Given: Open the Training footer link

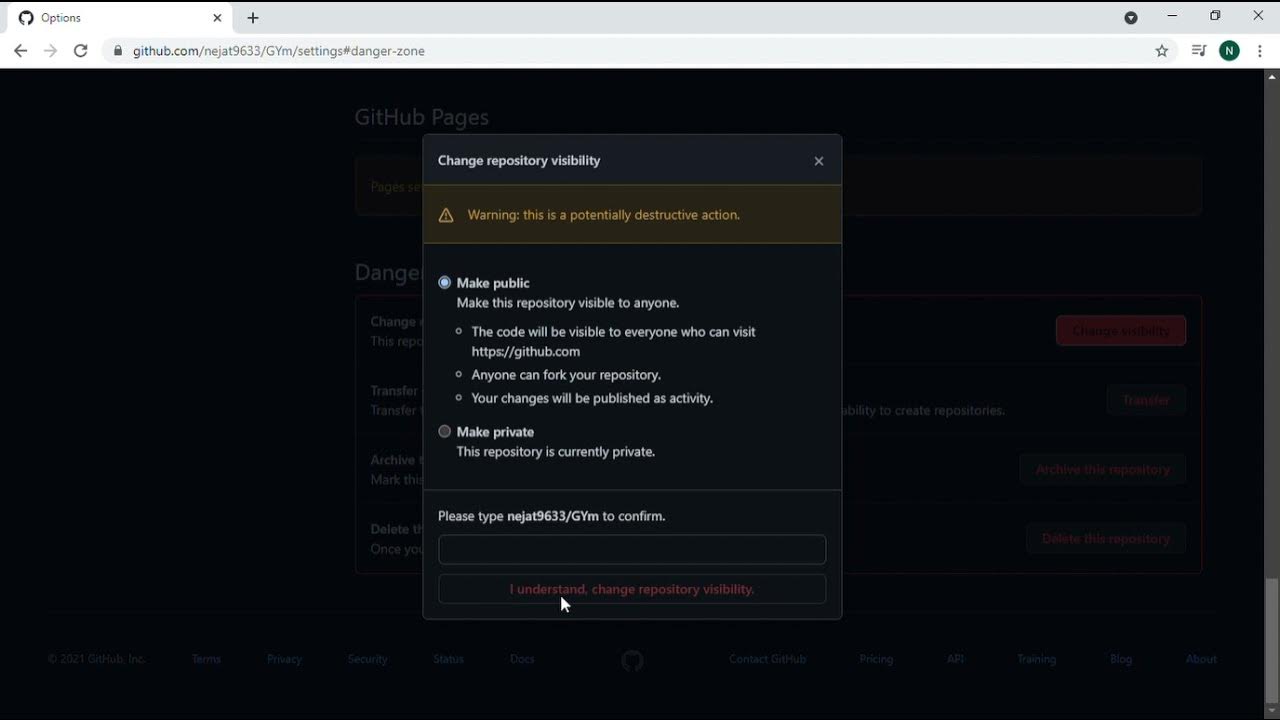Looking at the screenshot, I should (1036, 659).
